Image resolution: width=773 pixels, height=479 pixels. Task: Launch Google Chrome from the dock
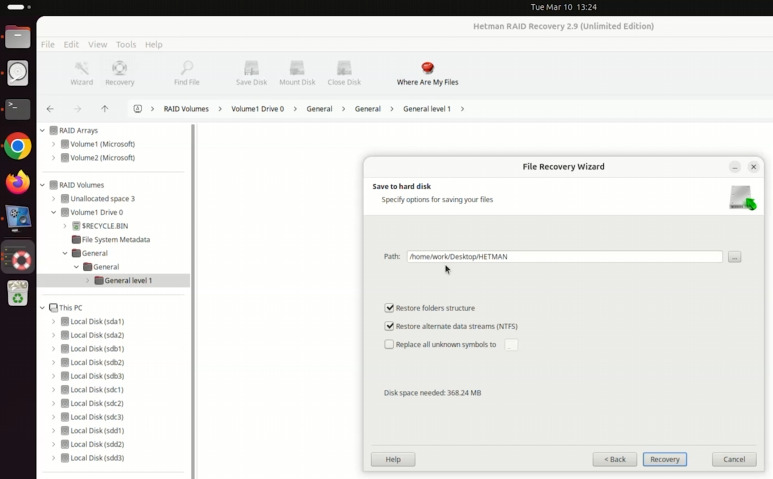(x=18, y=146)
